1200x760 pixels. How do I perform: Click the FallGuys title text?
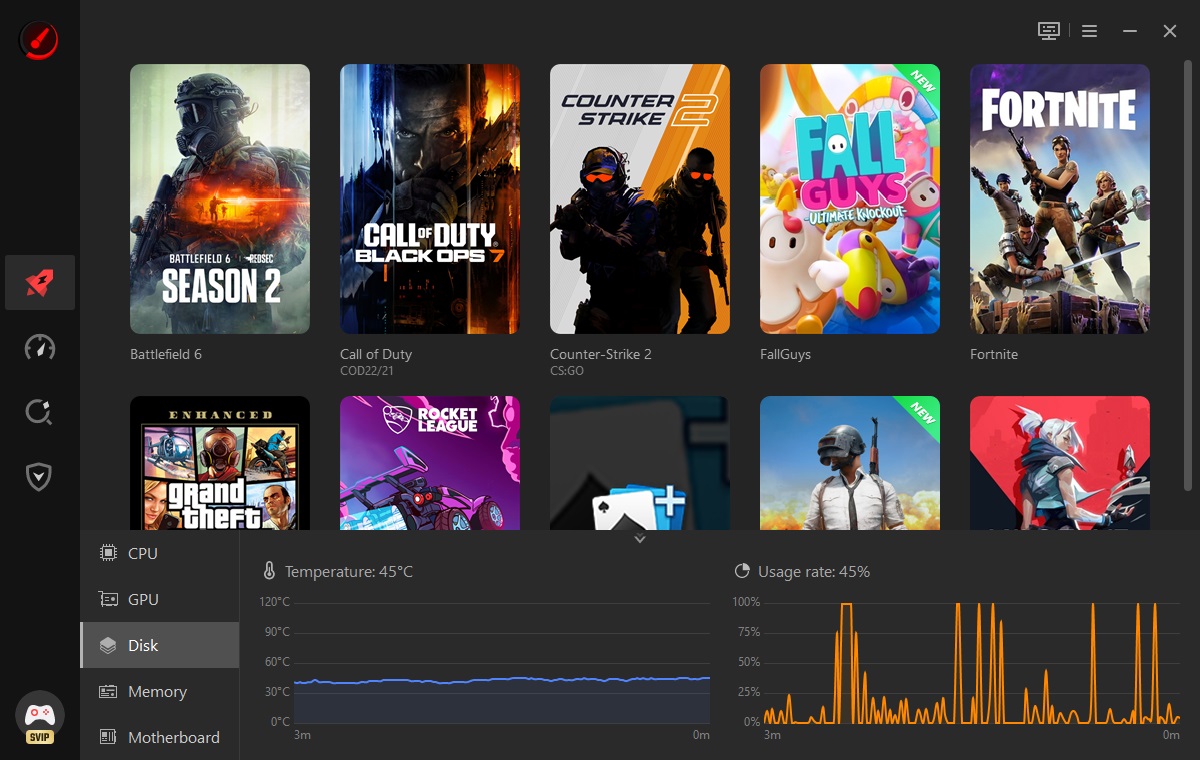click(786, 354)
